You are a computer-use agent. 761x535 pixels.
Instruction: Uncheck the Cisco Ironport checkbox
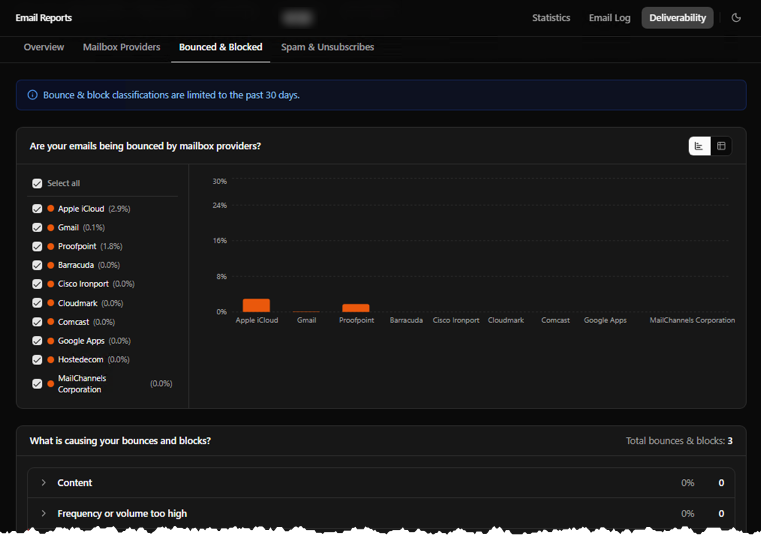point(37,284)
